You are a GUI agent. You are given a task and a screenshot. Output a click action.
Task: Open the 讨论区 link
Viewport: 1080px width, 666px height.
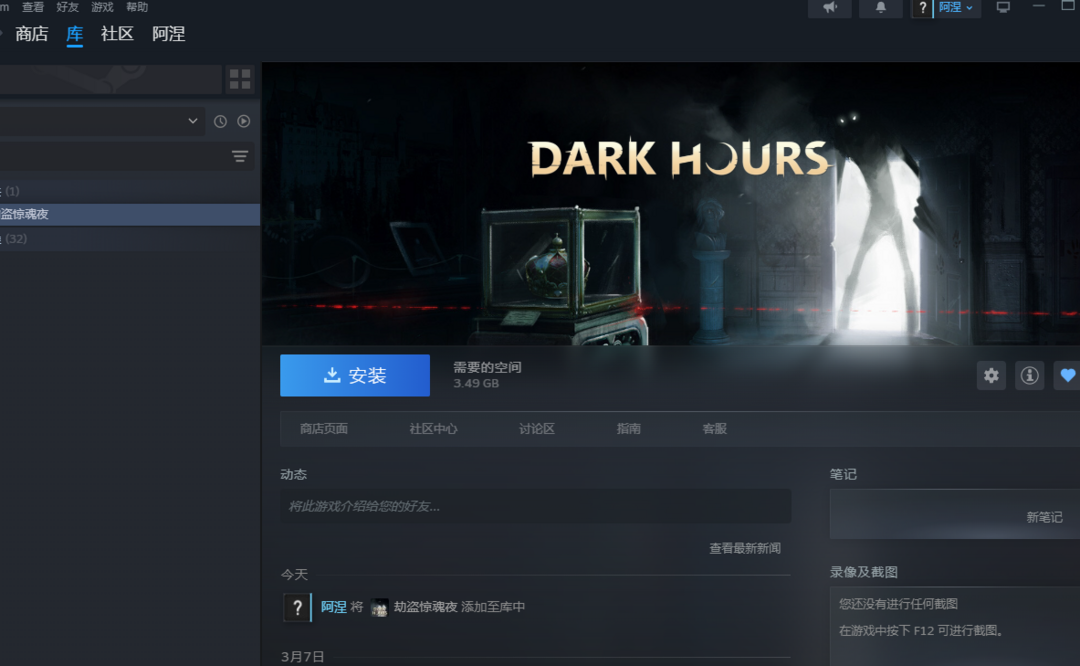537,429
